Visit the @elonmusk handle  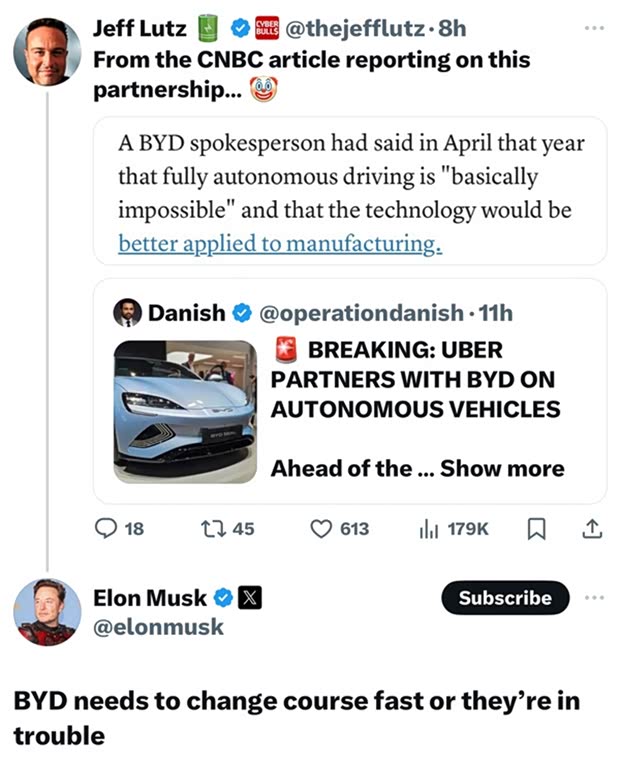click(158, 627)
